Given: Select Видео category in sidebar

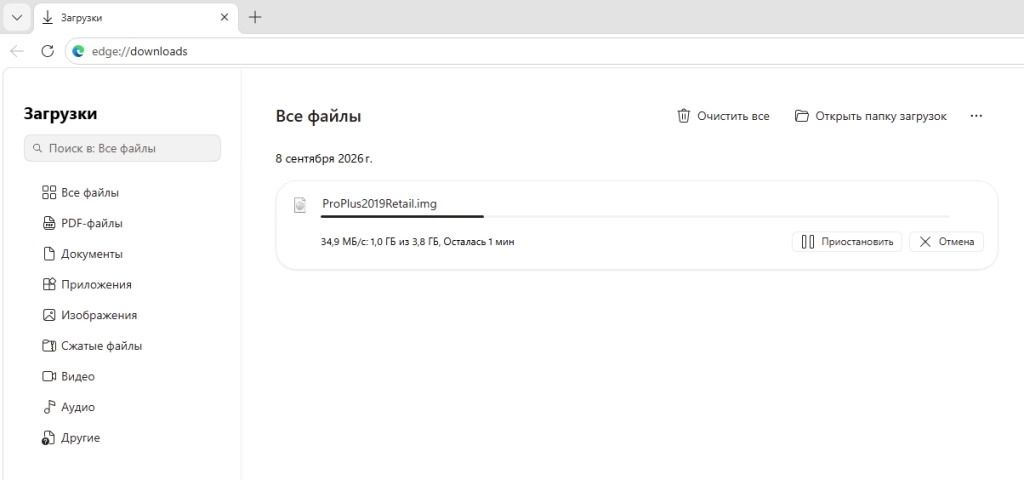Looking at the screenshot, I should pos(68,376).
